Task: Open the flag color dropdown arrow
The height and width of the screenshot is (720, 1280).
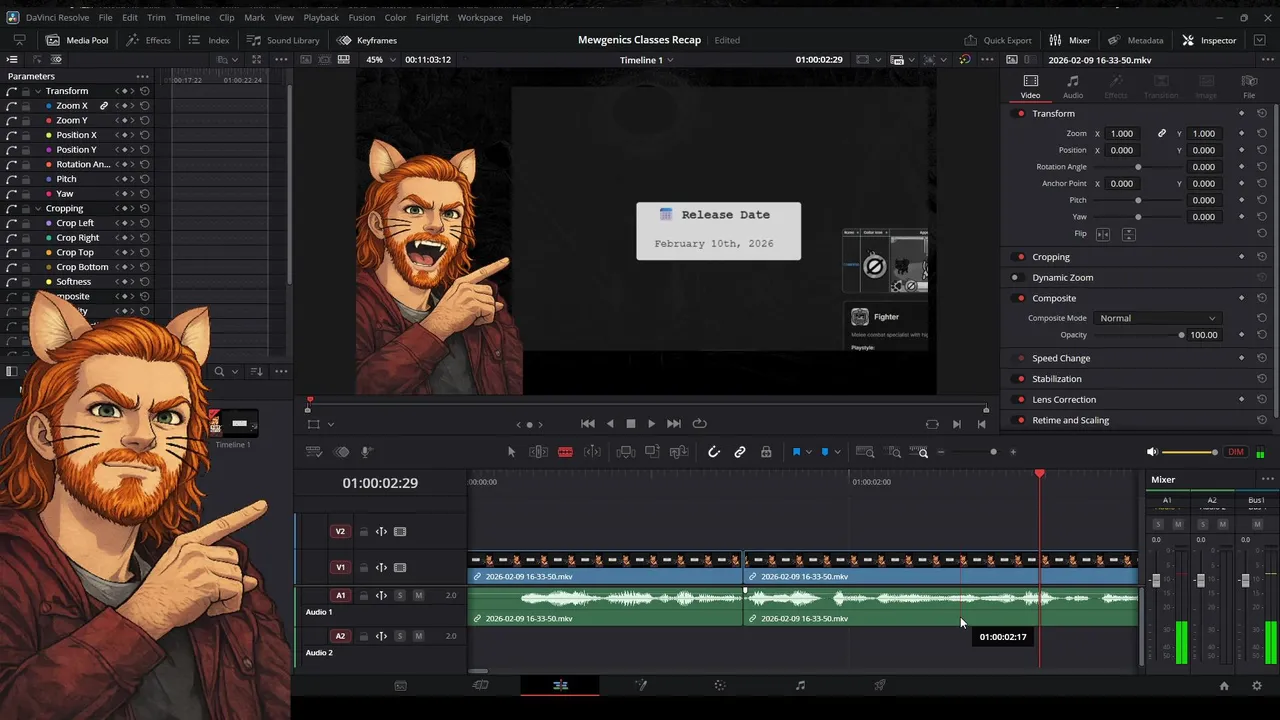Action: pyautogui.click(x=809, y=452)
